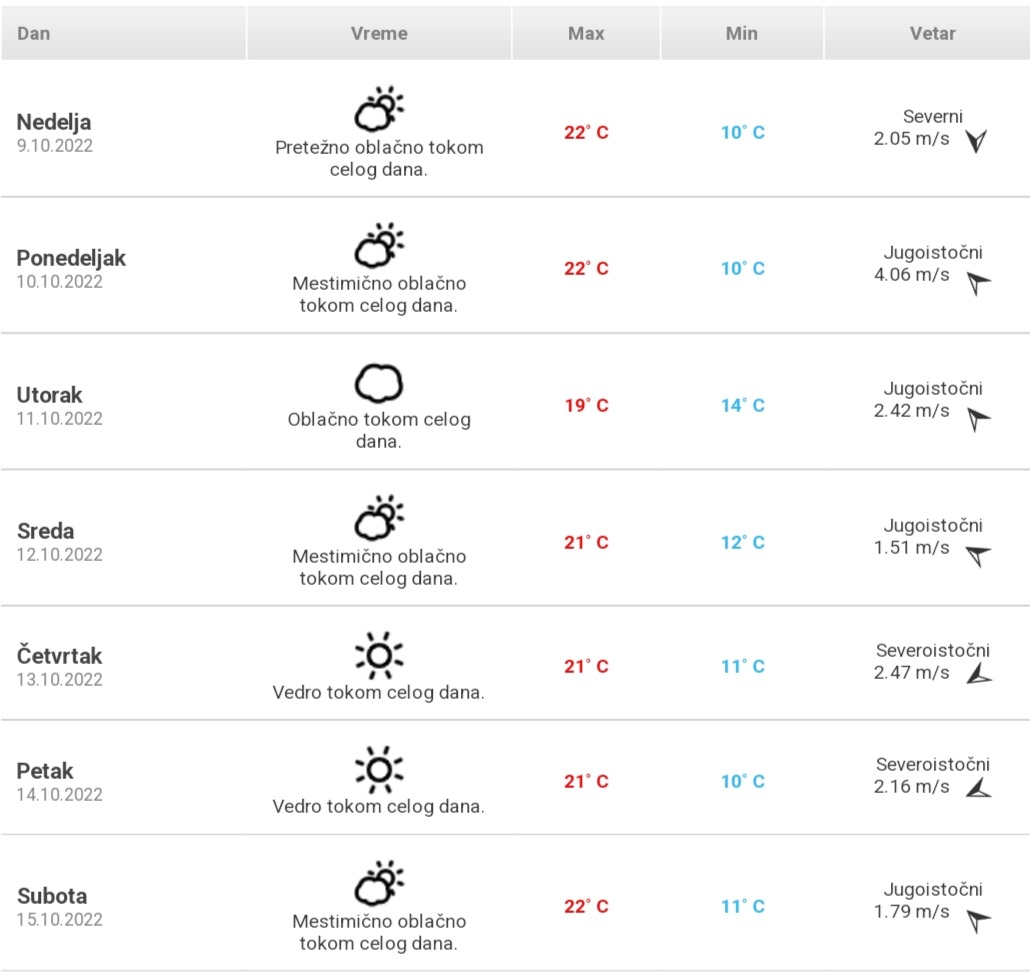The image size is (1030, 975).
Task: Click the north wind arrow for Nedelja
Action: tap(976, 142)
